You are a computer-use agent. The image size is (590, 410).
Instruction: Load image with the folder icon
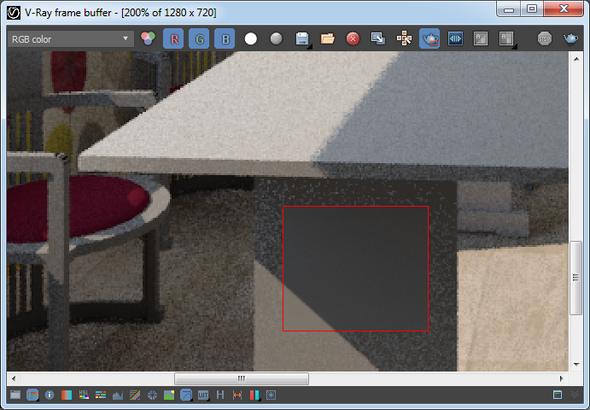tap(327, 39)
